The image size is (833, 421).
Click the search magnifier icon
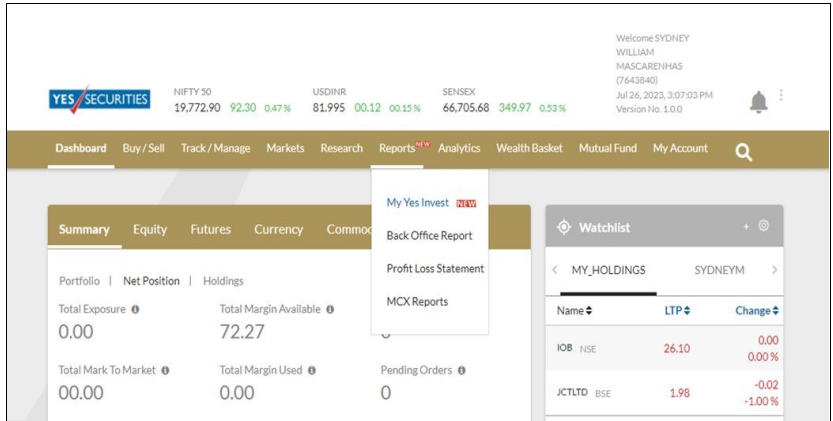(x=743, y=153)
